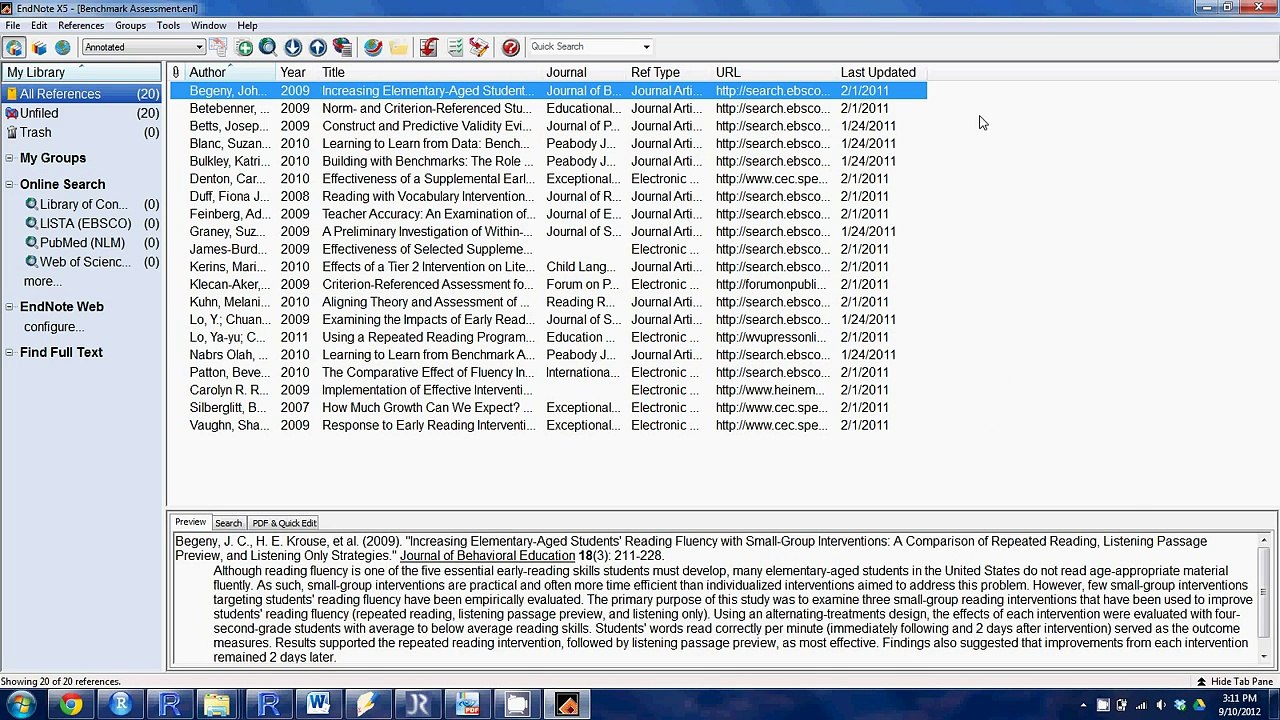Open Microsoft Word from taskbar
Image resolution: width=1280 pixels, height=720 pixels.
pyautogui.click(x=319, y=705)
